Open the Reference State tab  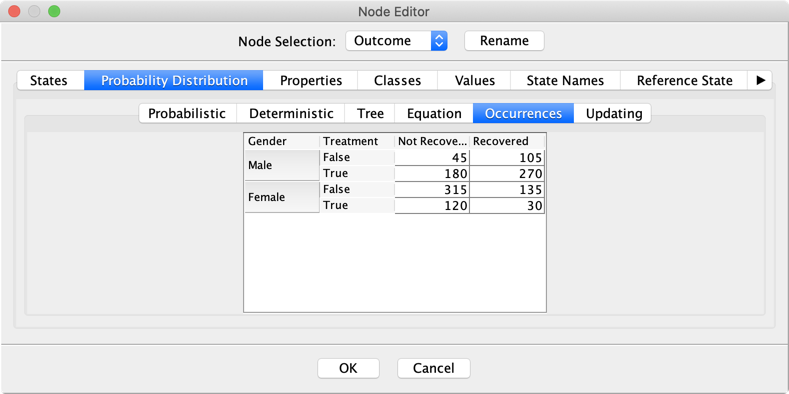point(684,81)
